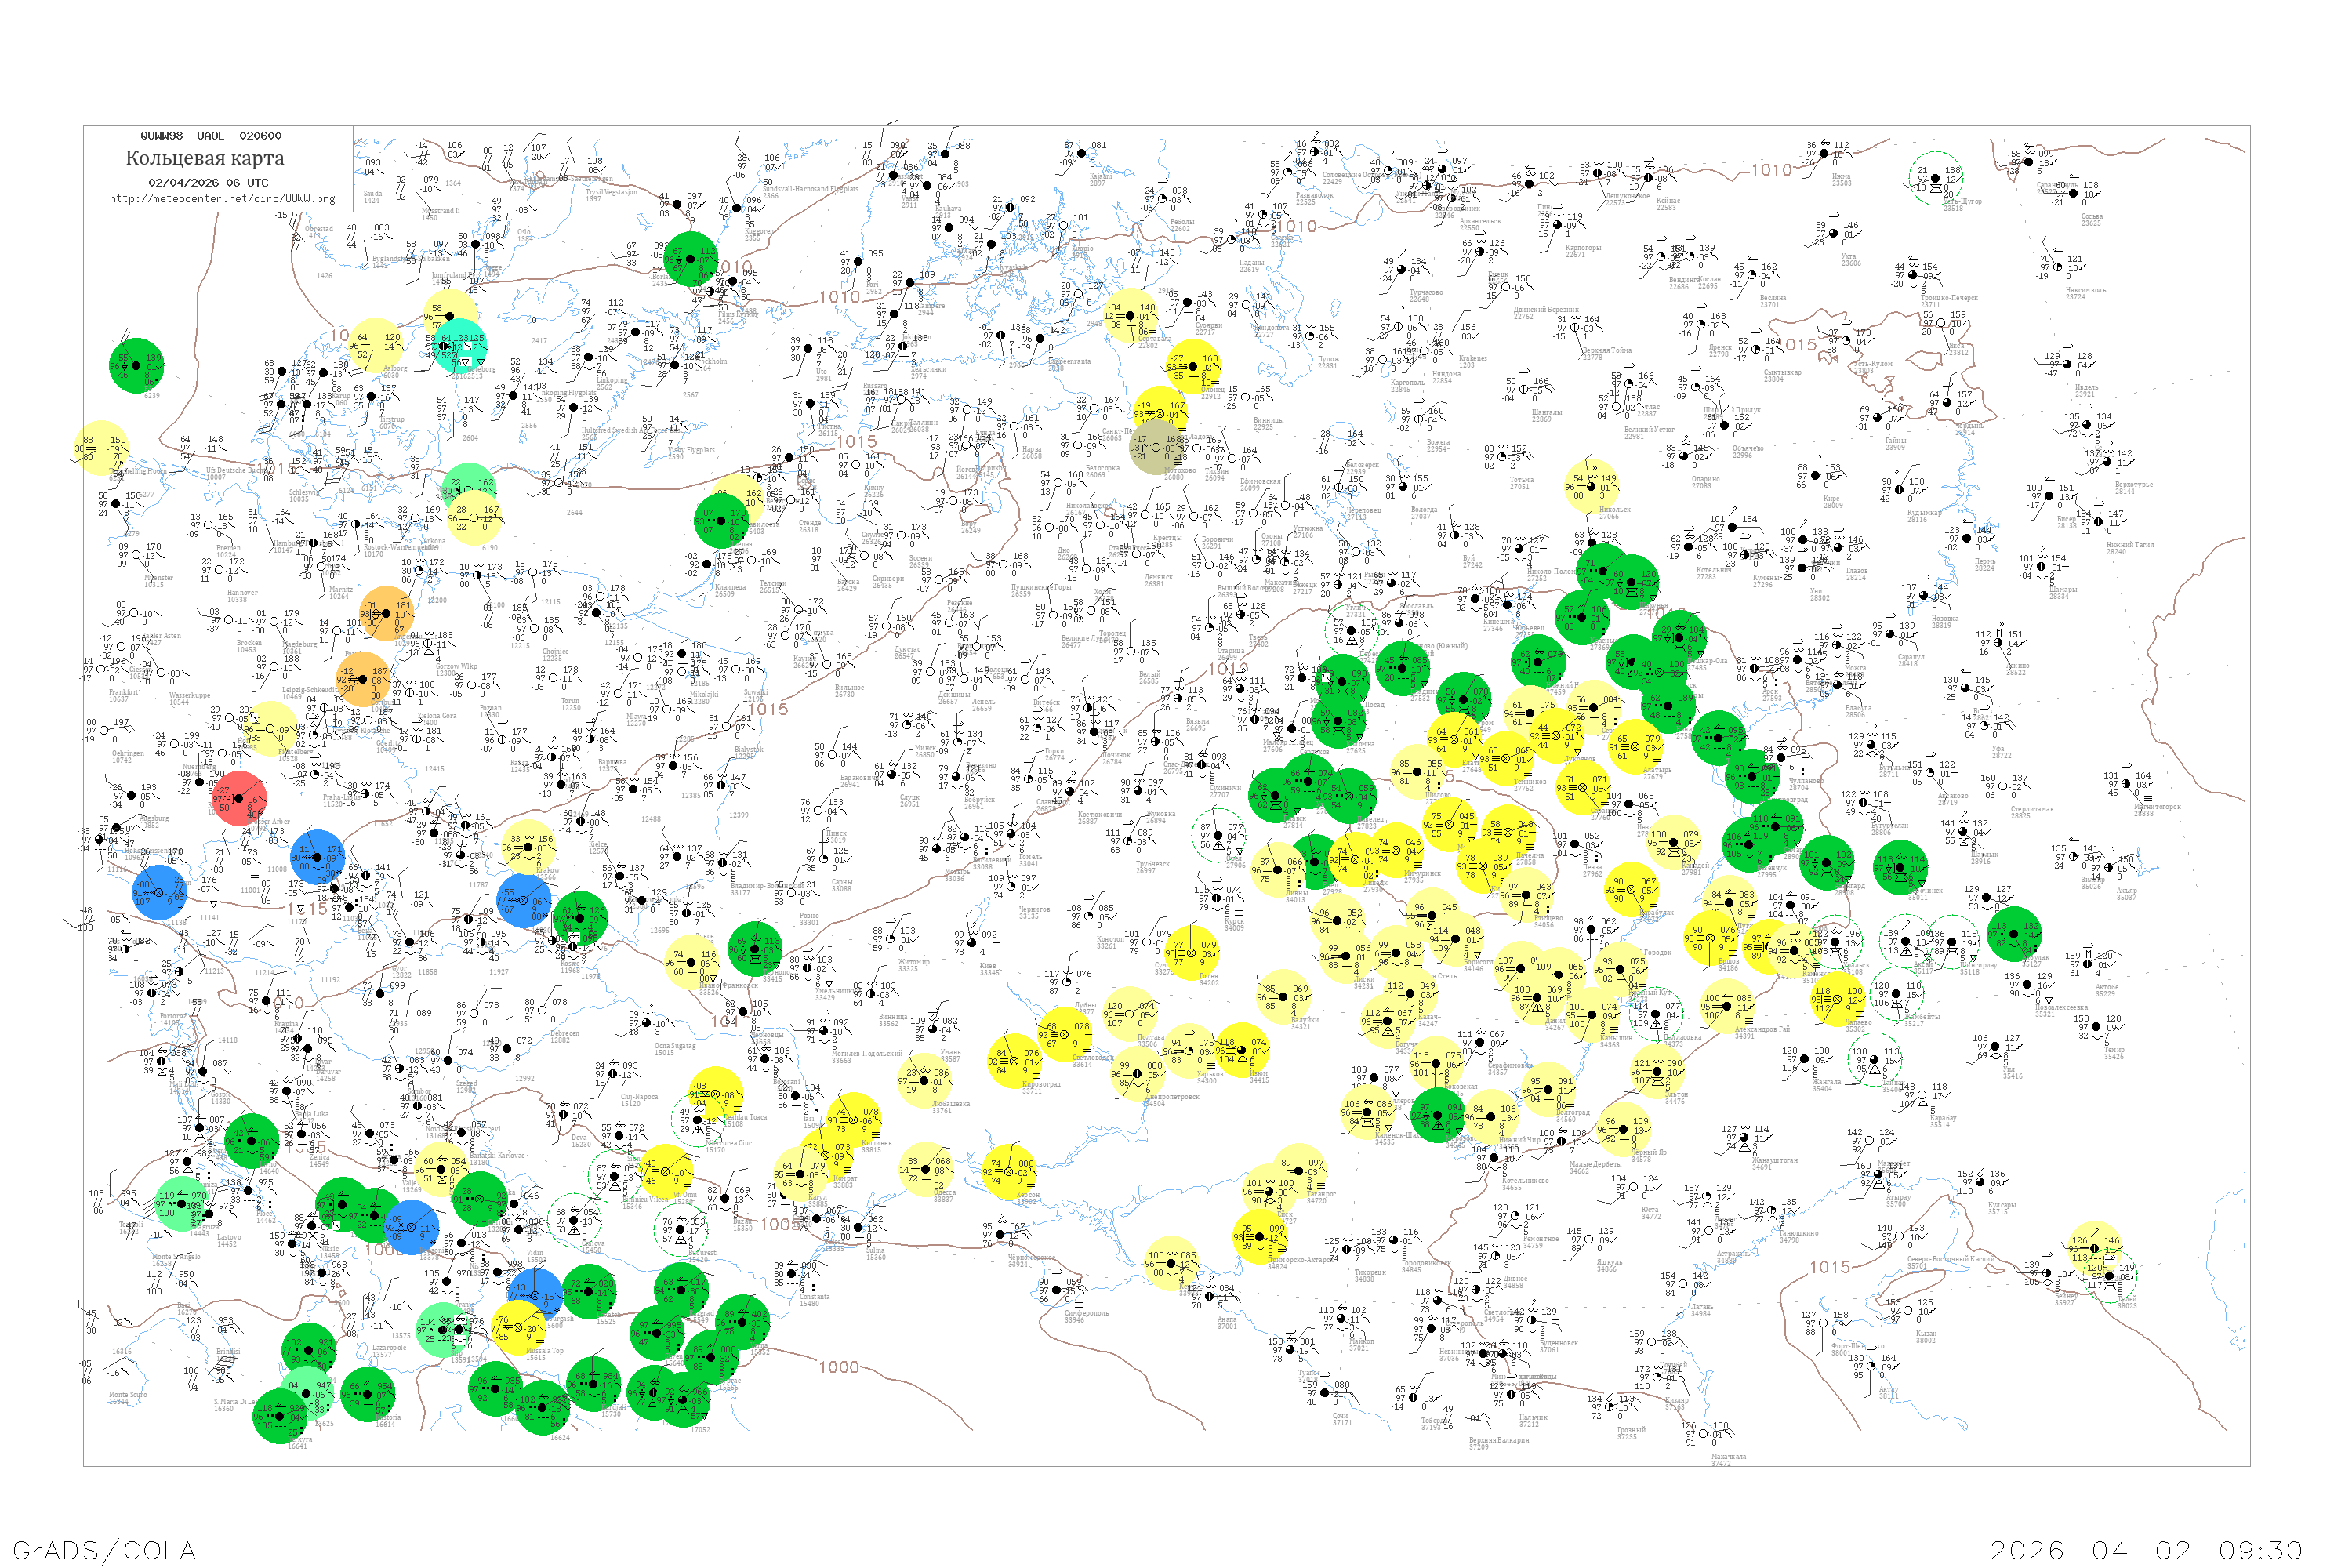Click the upper orange station circle near Angermuende
Viewport: 2352px width, 1568px height.
point(387,613)
